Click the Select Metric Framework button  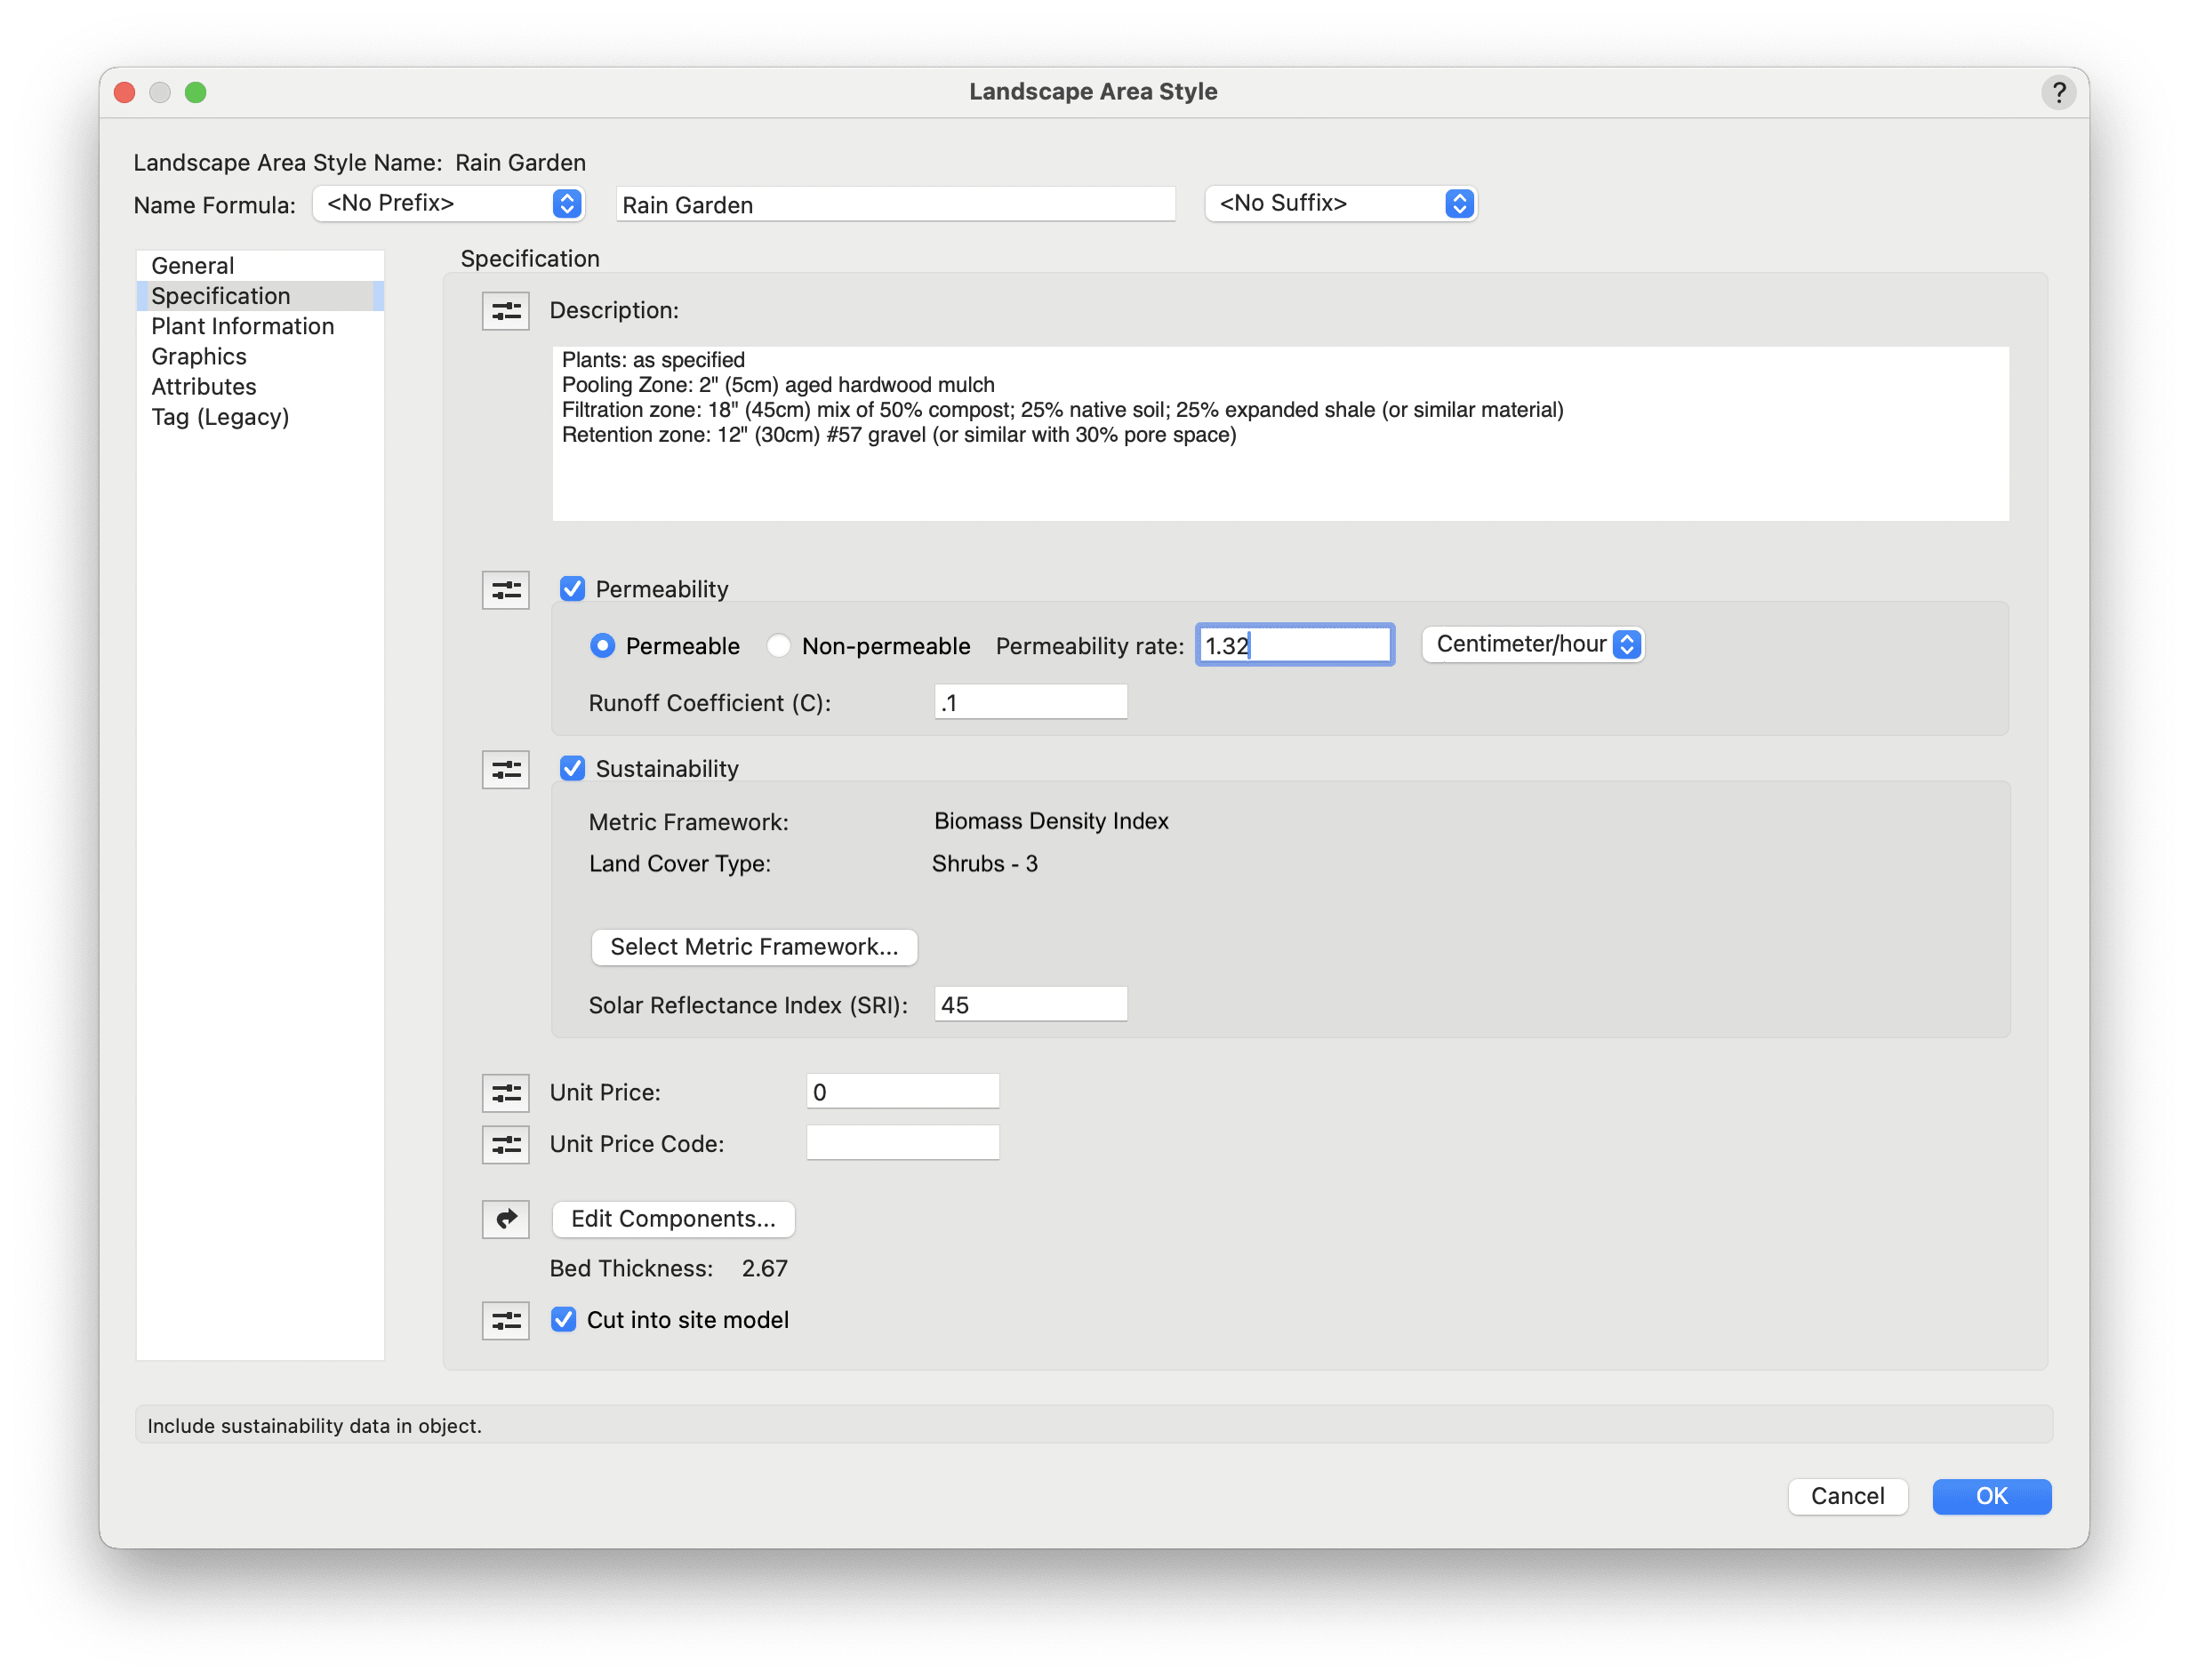pos(754,947)
